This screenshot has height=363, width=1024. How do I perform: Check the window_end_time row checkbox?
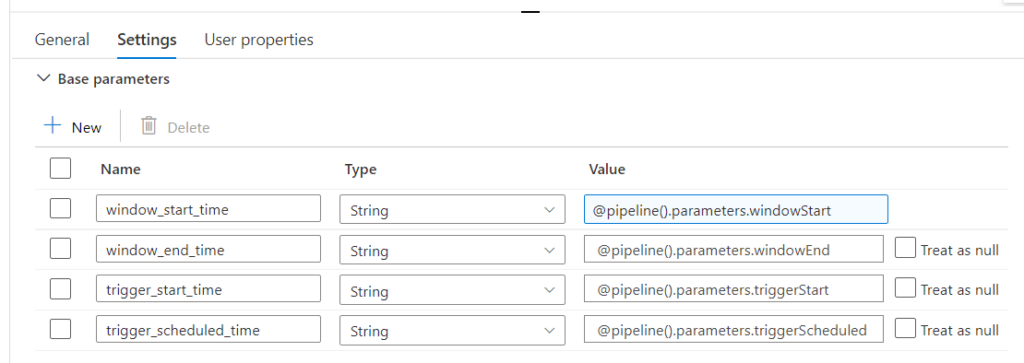point(60,249)
